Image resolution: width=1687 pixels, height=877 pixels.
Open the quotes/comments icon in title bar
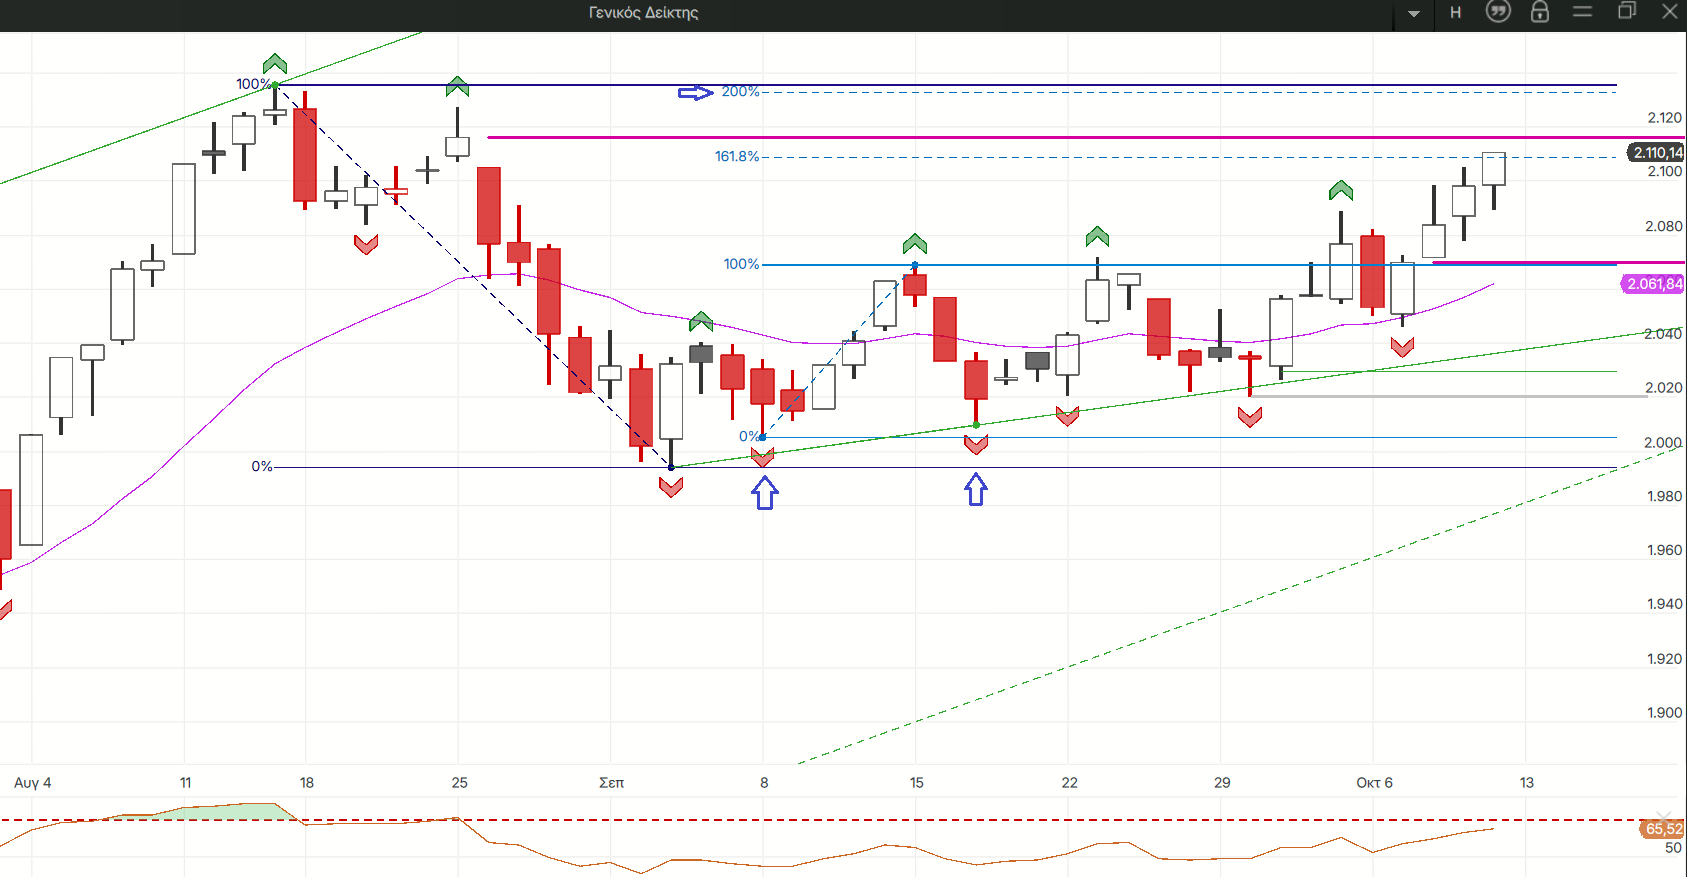pyautogui.click(x=1498, y=12)
